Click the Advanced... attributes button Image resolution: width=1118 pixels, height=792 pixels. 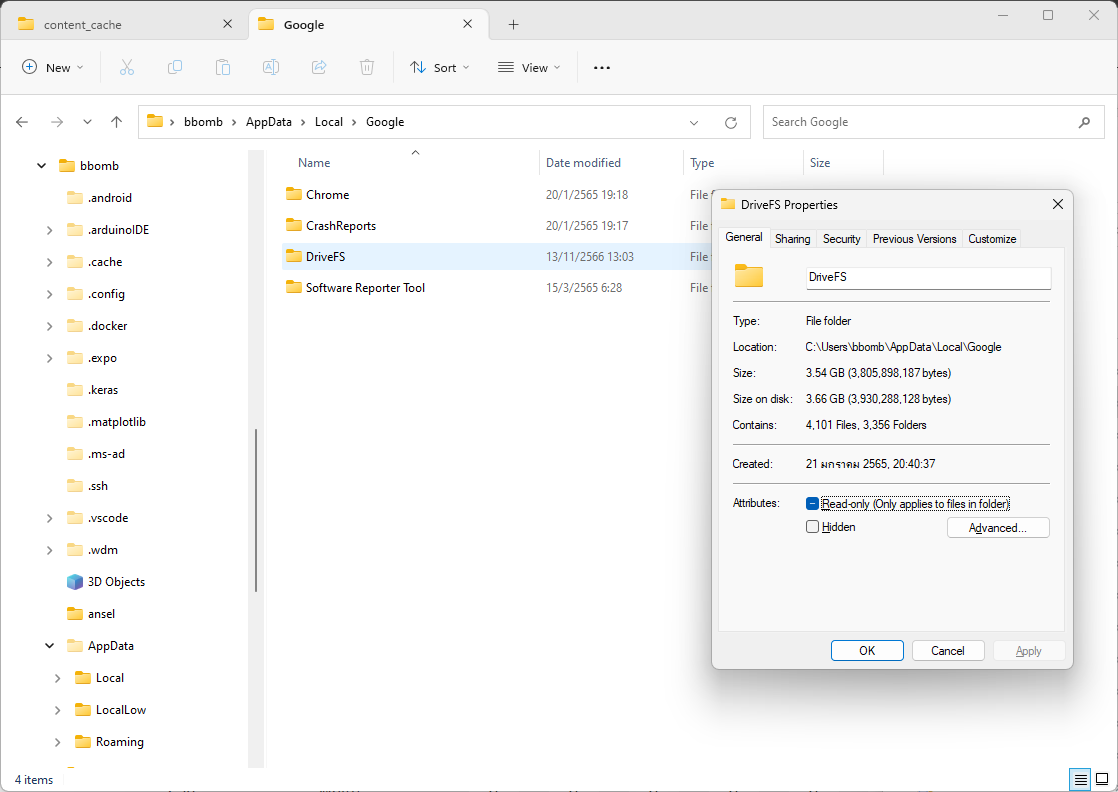997,528
